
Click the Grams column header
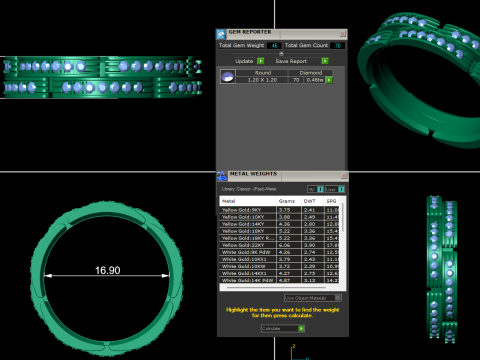(289, 201)
